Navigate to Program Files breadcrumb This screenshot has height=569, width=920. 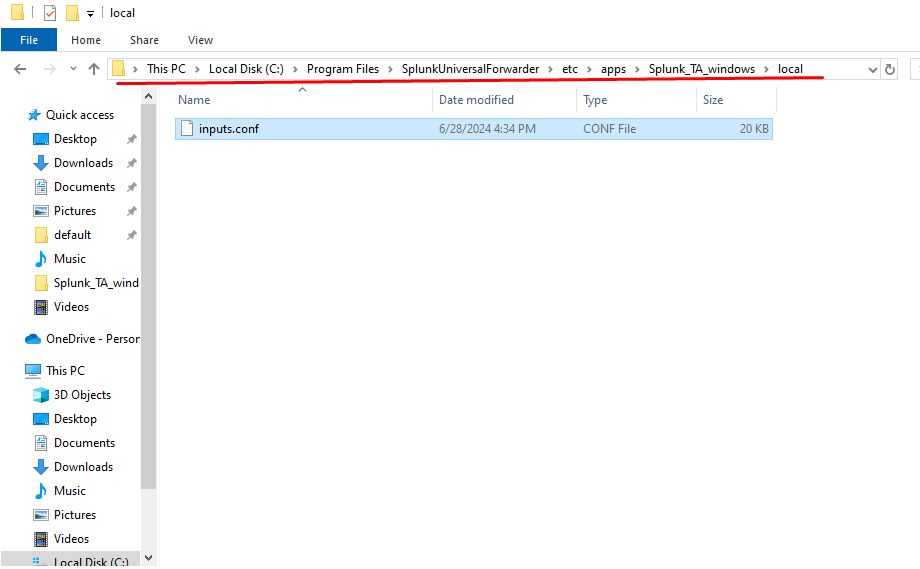(343, 69)
